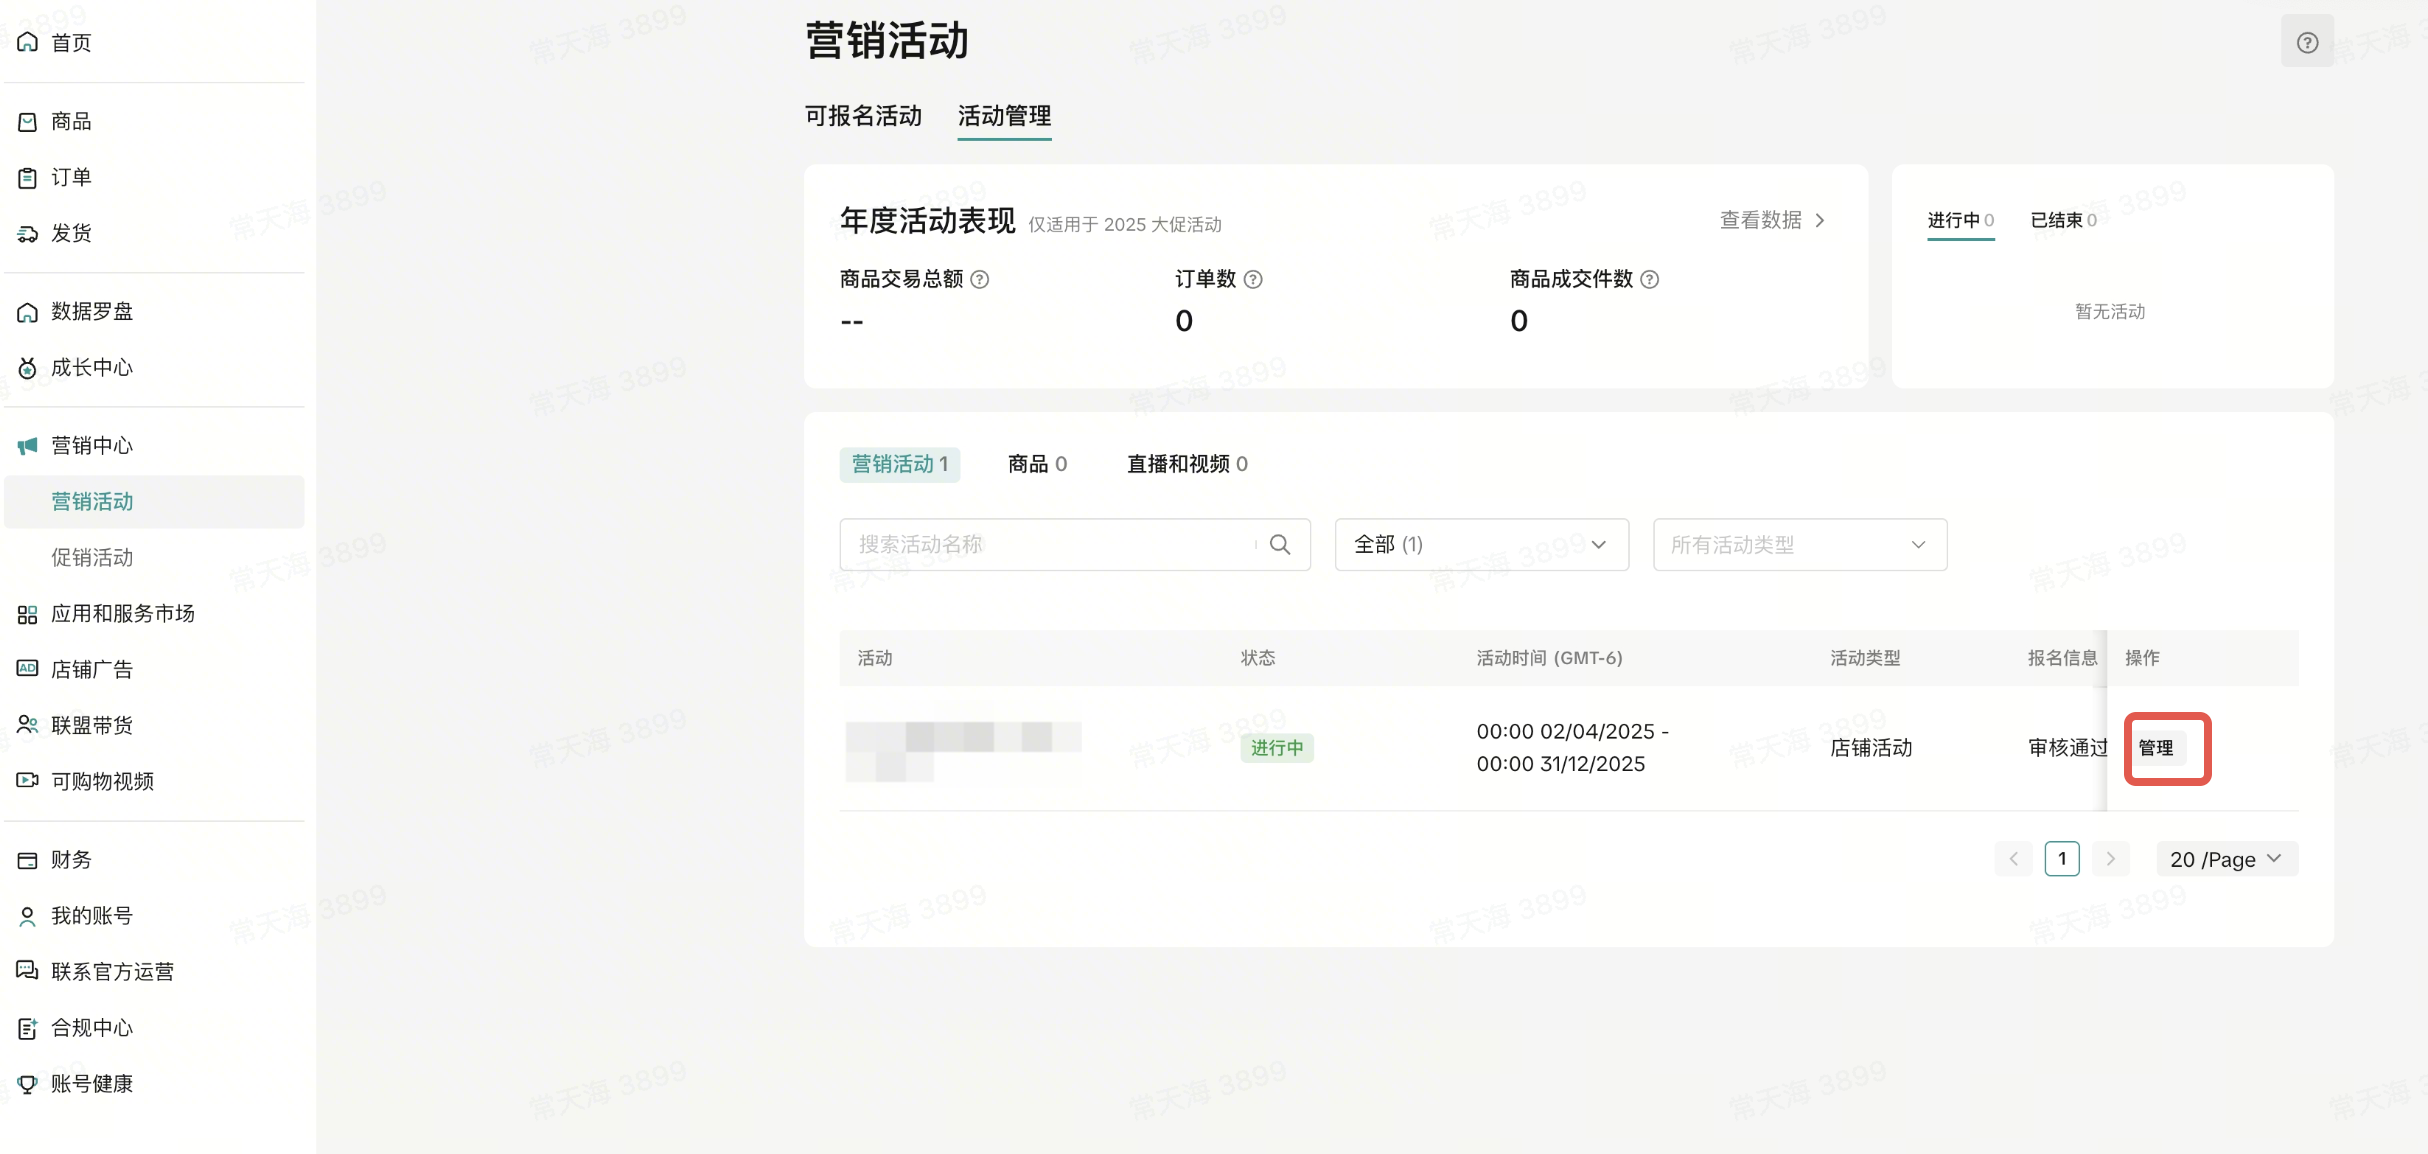
Task: Click info icon next to 商品交易总额
Action: [x=980, y=279]
